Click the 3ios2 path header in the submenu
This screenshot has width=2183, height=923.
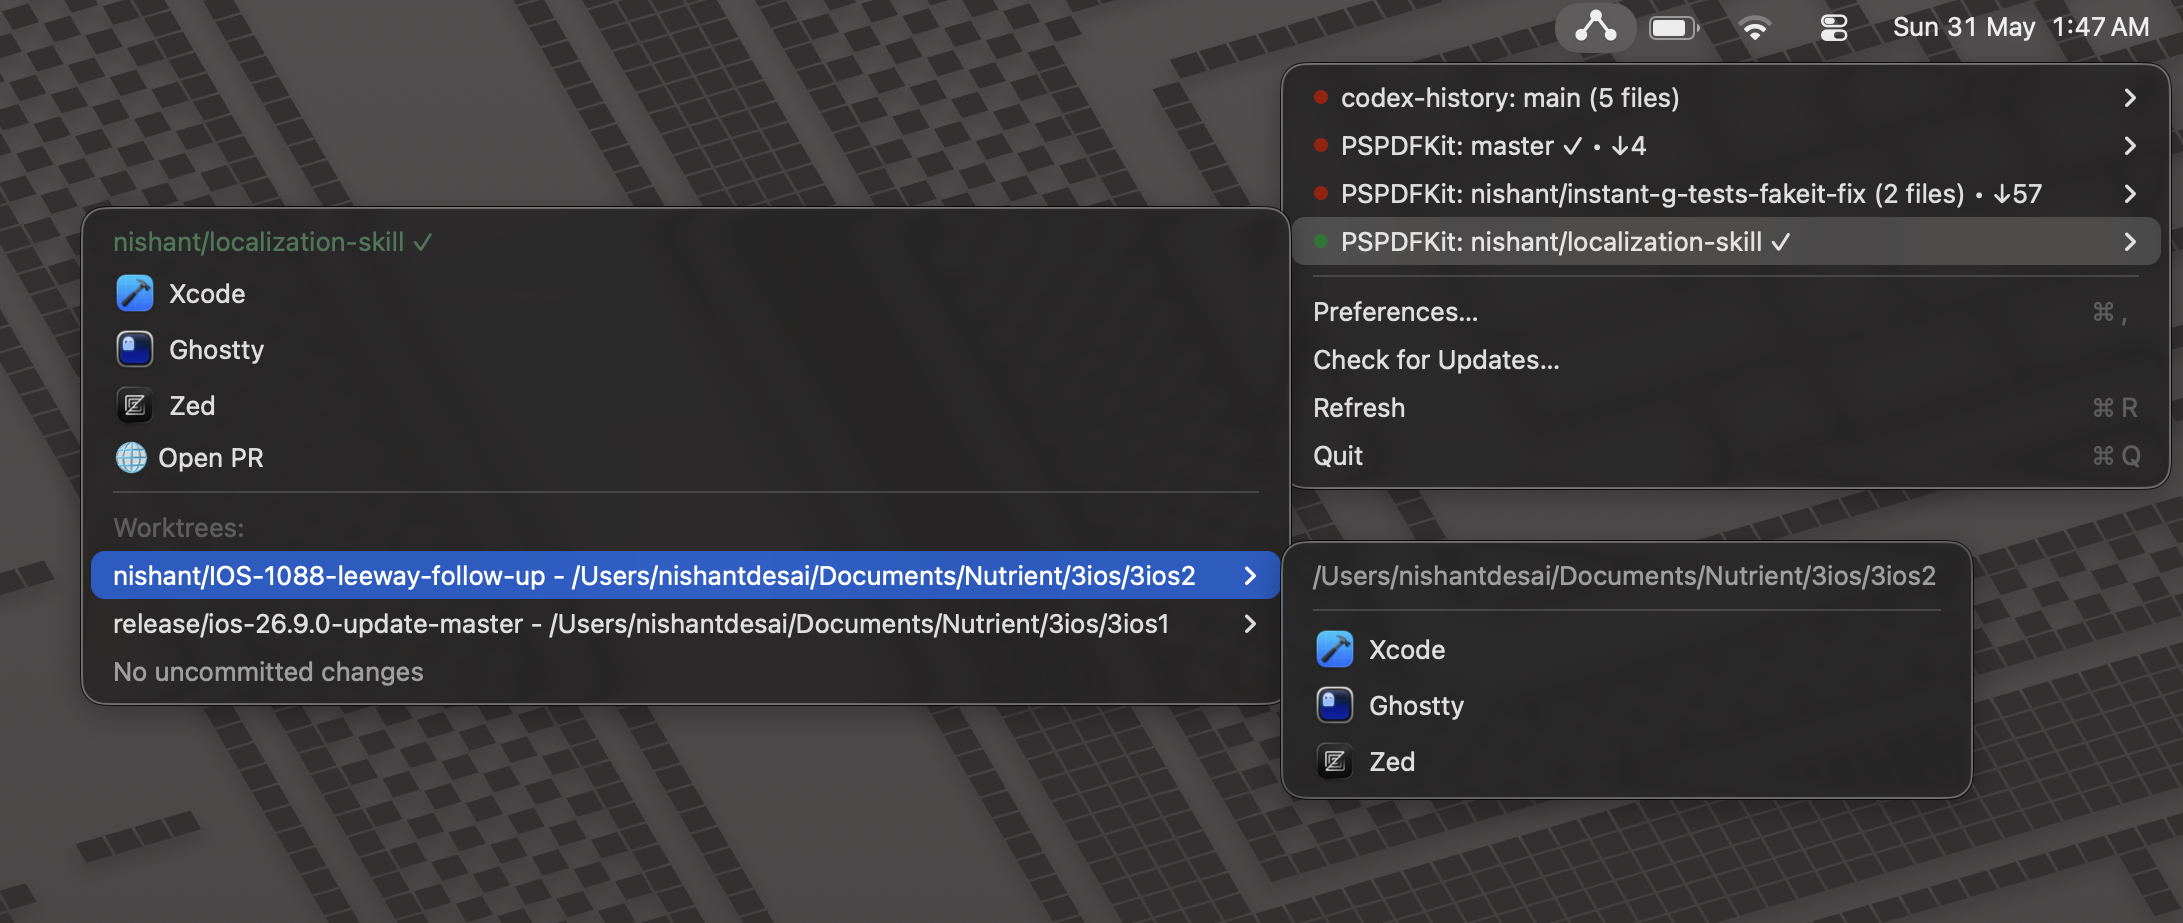pos(1624,576)
